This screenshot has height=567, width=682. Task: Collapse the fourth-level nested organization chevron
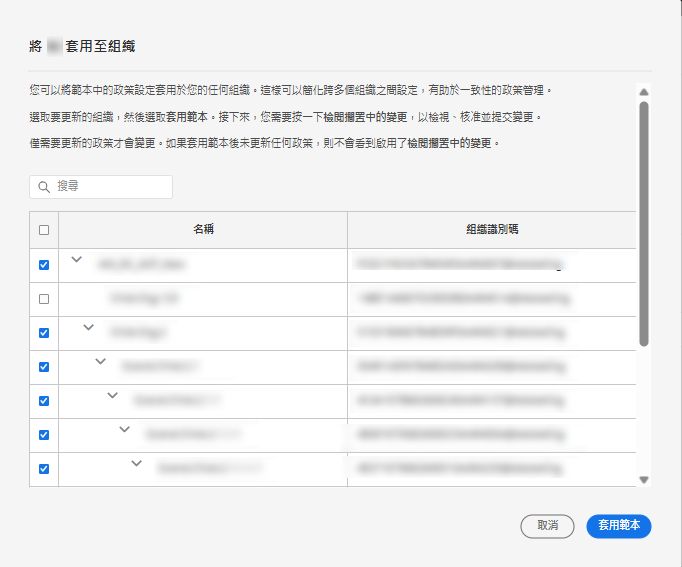pos(113,395)
